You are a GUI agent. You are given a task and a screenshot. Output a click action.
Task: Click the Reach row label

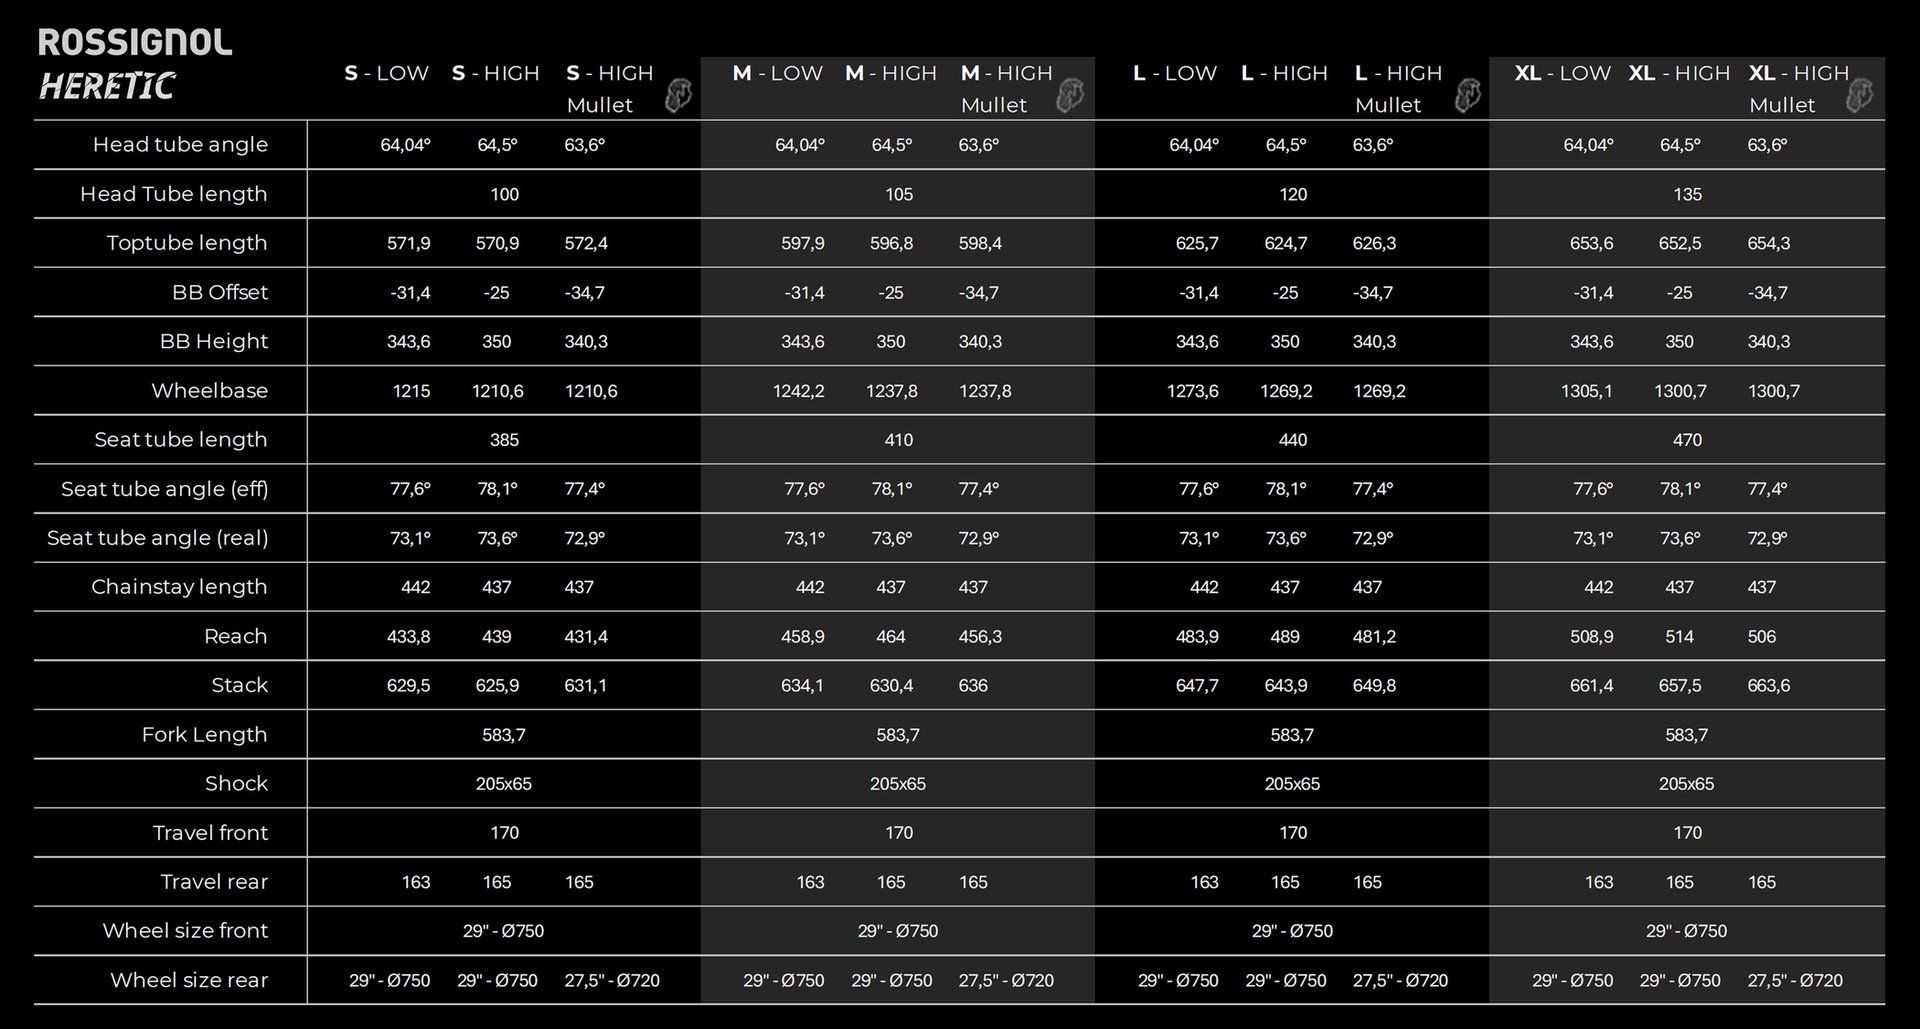click(x=236, y=636)
